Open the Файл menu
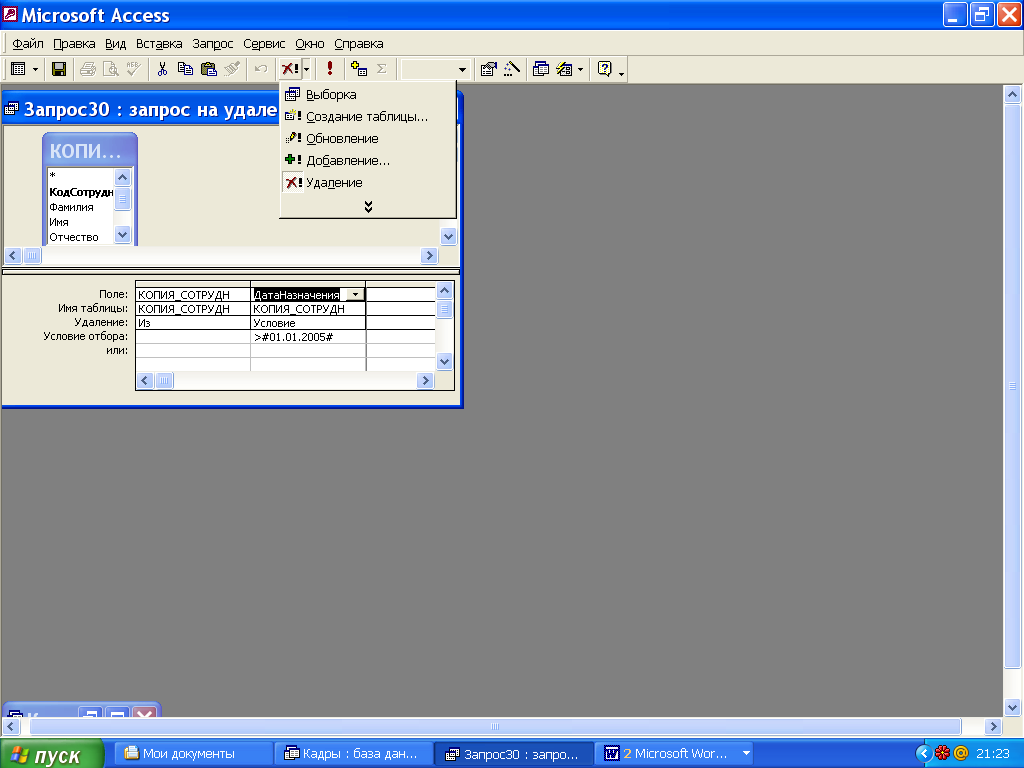Screen dimensions: 1024x768 point(27,44)
